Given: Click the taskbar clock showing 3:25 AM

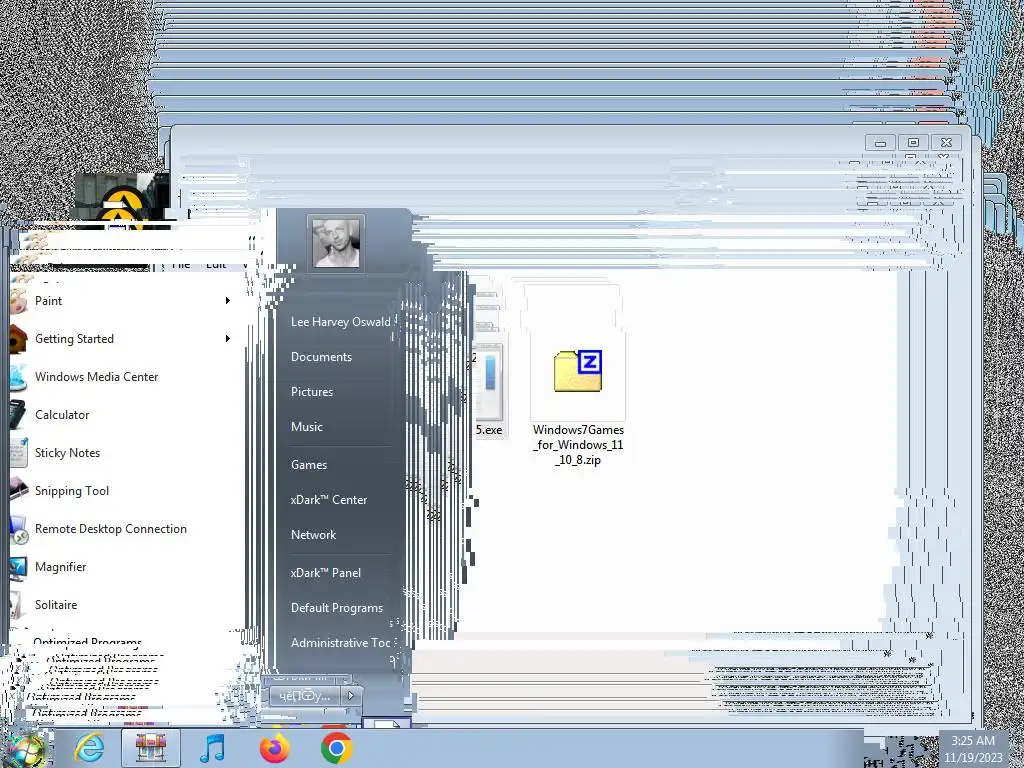Looking at the screenshot, I should click(973, 749).
